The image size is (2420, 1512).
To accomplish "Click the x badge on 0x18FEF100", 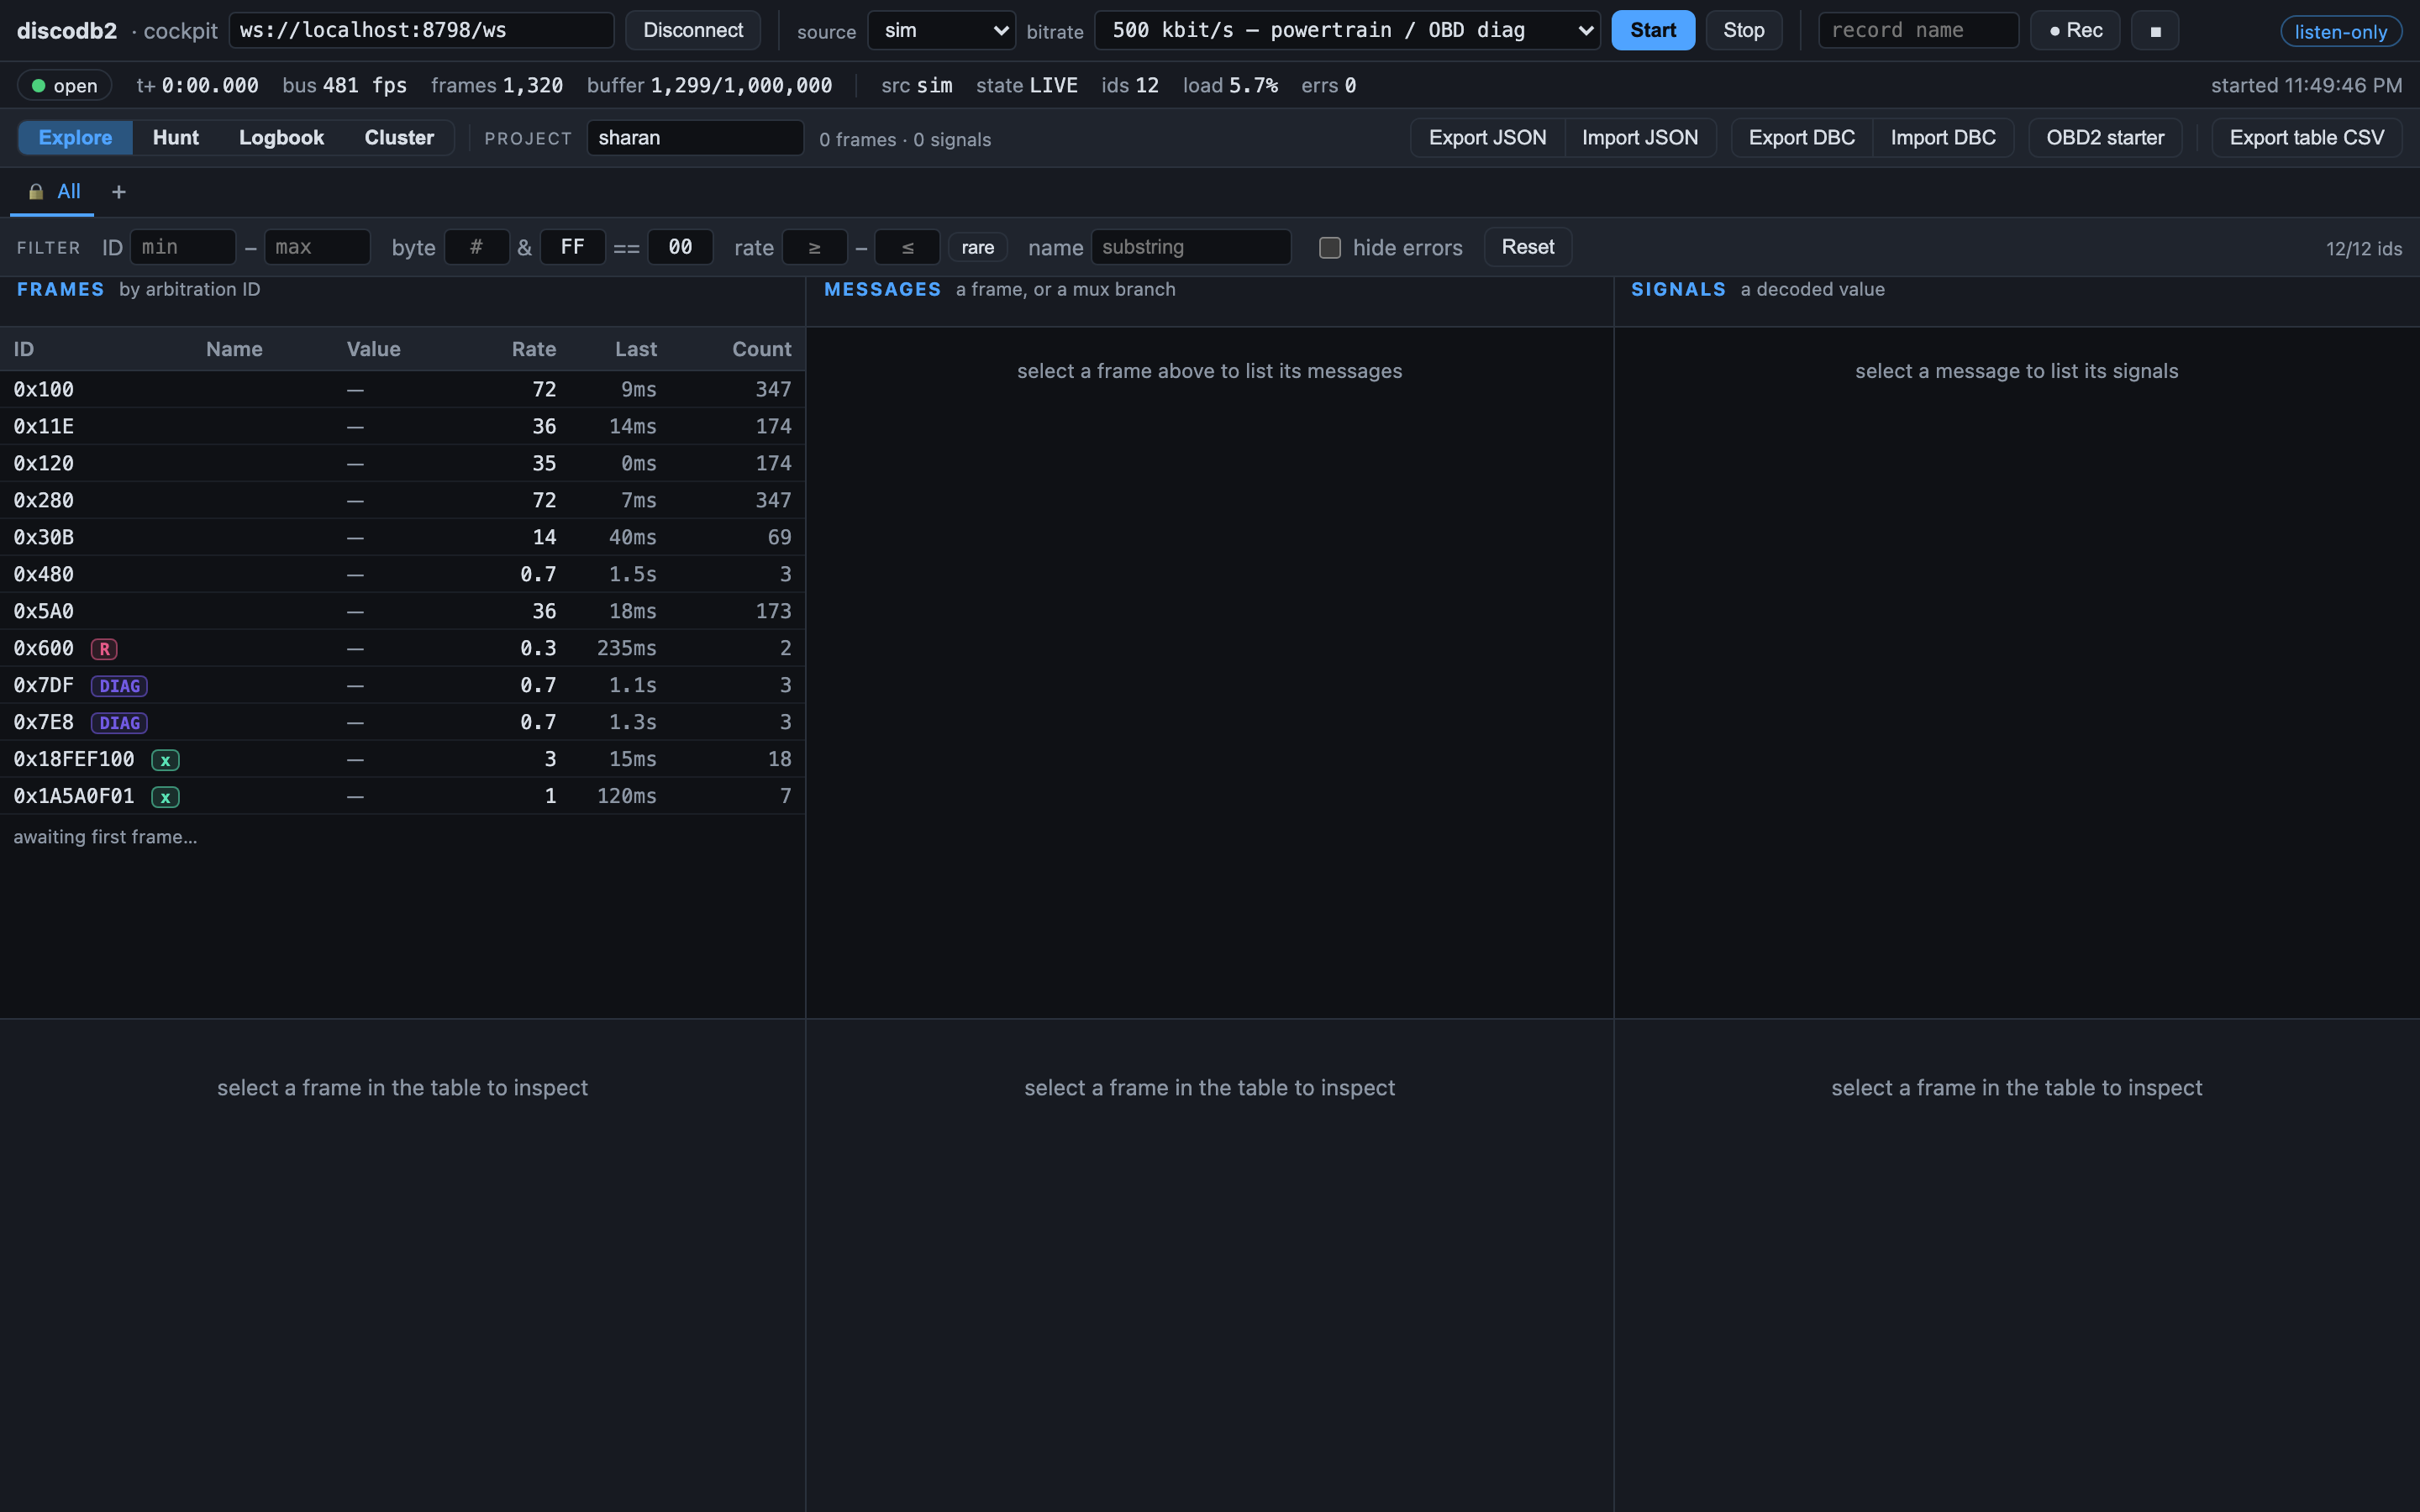I will [x=165, y=760].
